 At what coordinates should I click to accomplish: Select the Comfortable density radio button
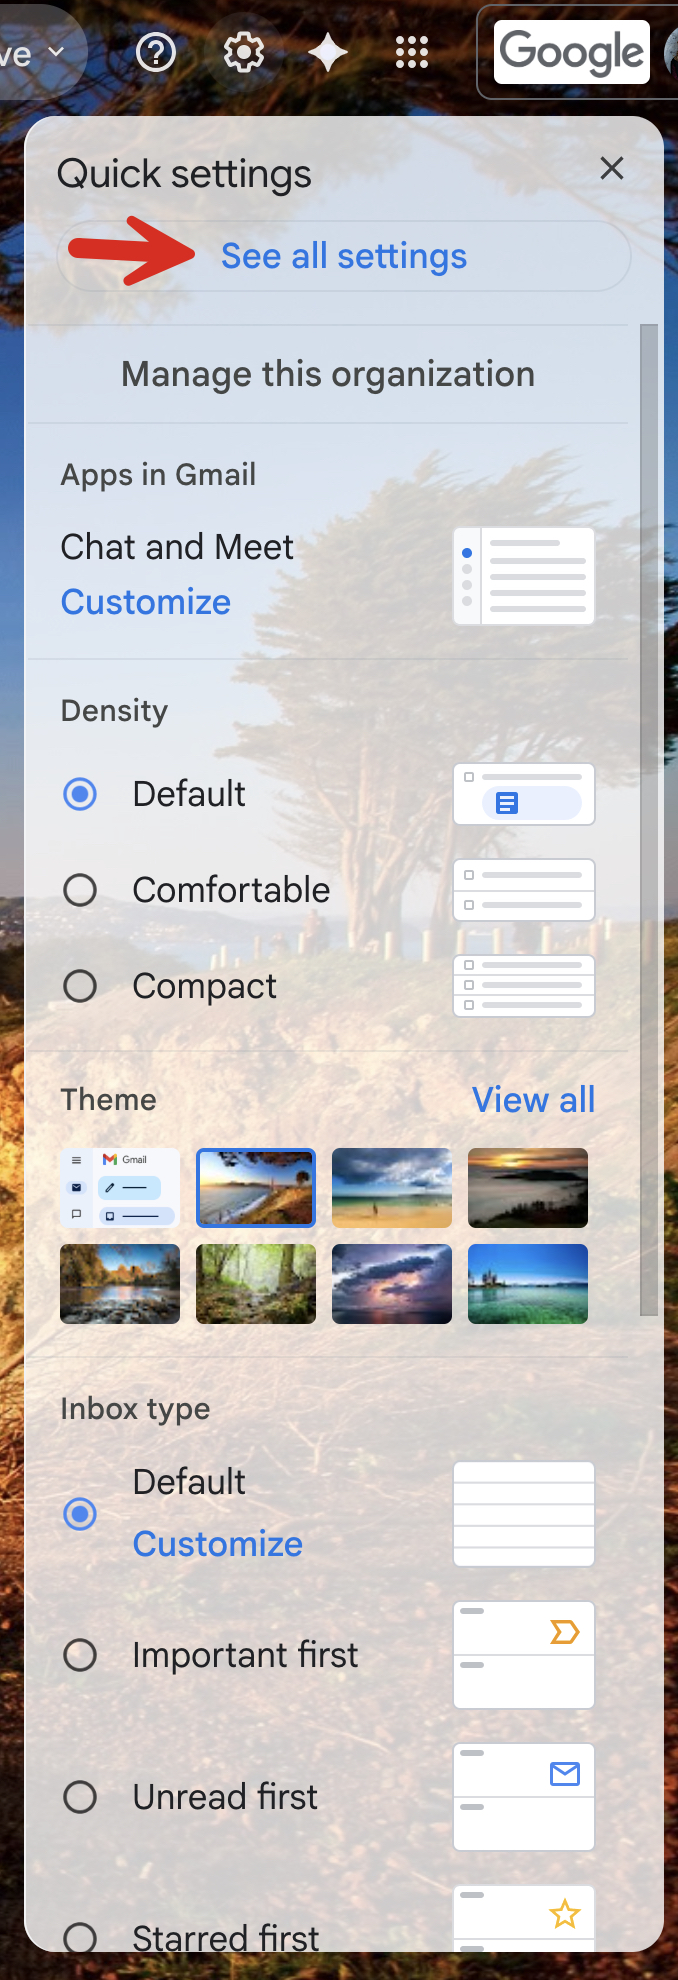tap(80, 890)
